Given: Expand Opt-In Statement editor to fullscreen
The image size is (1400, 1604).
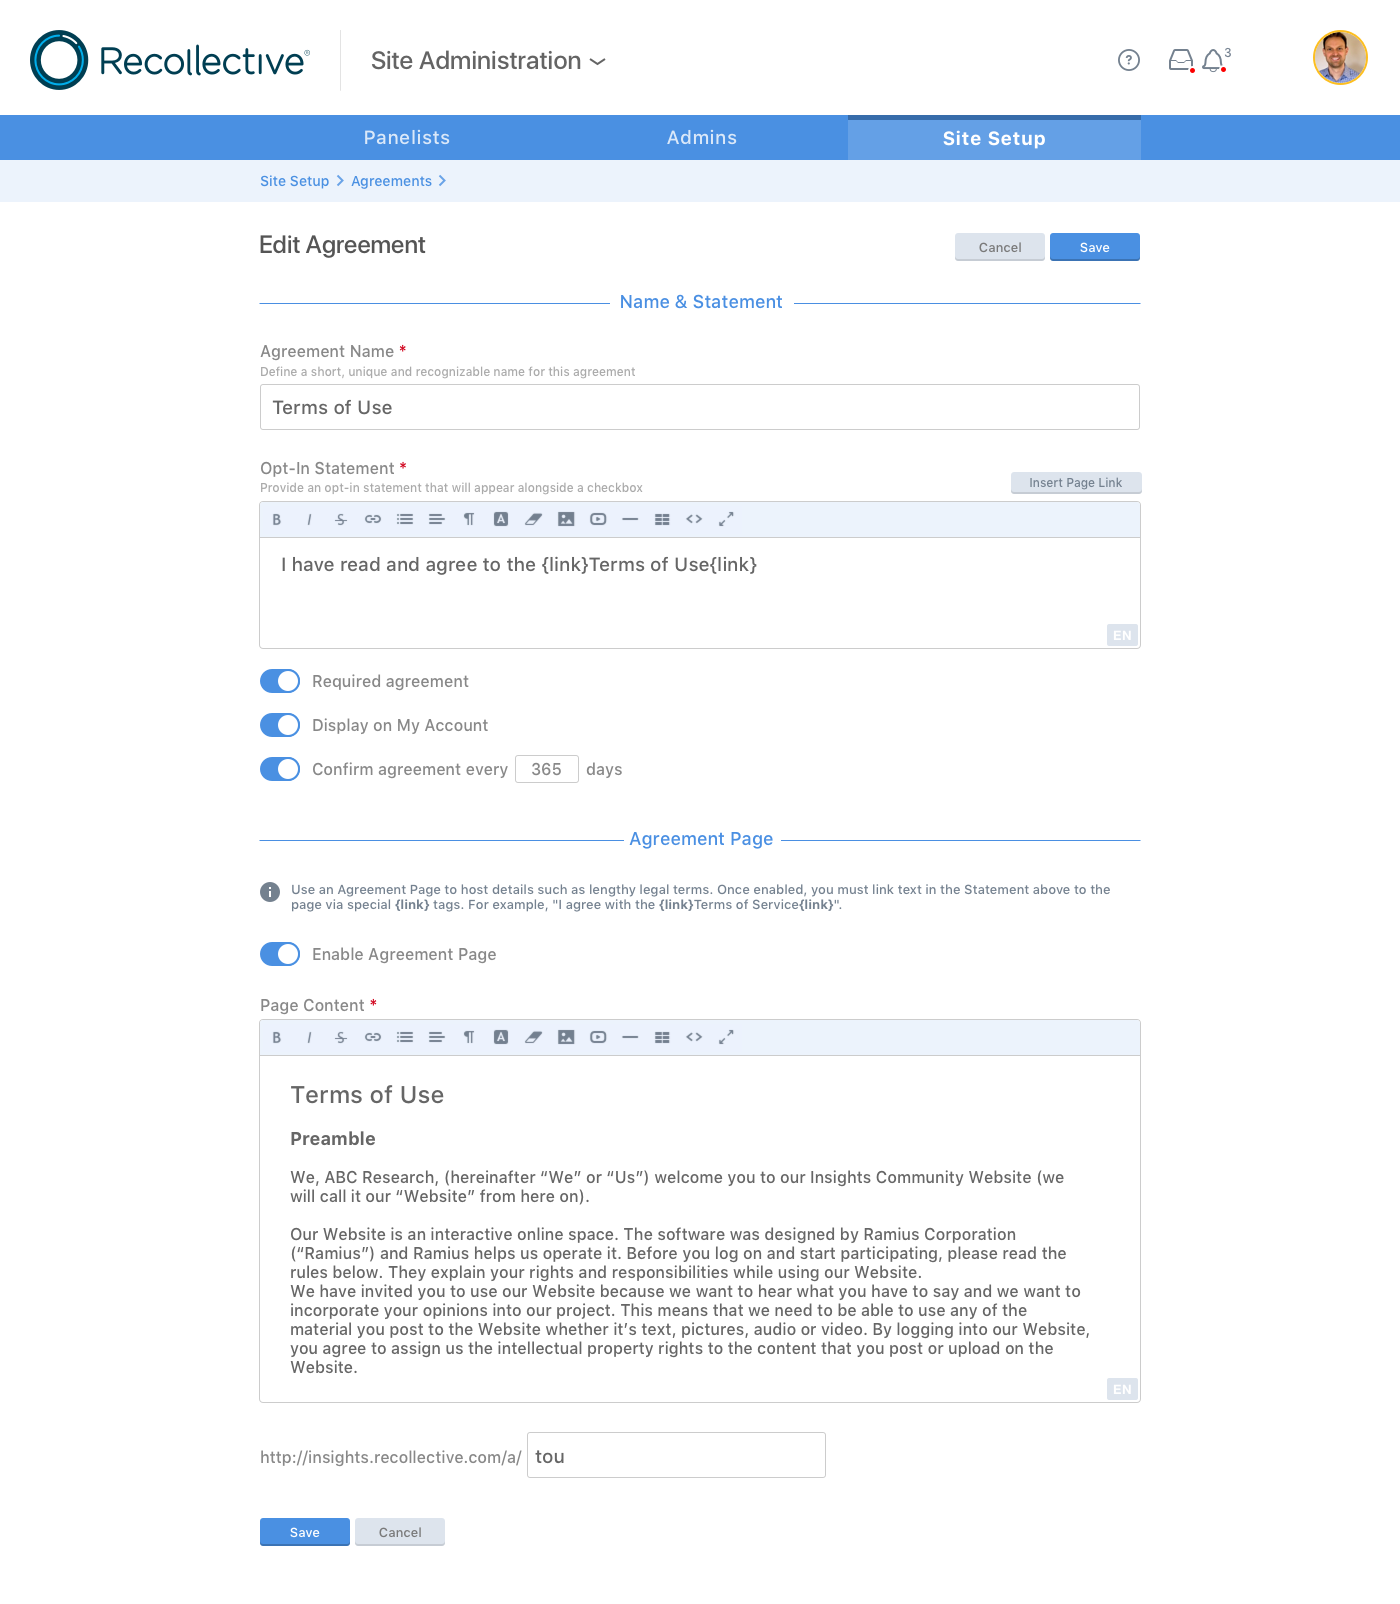Looking at the screenshot, I should 726,519.
